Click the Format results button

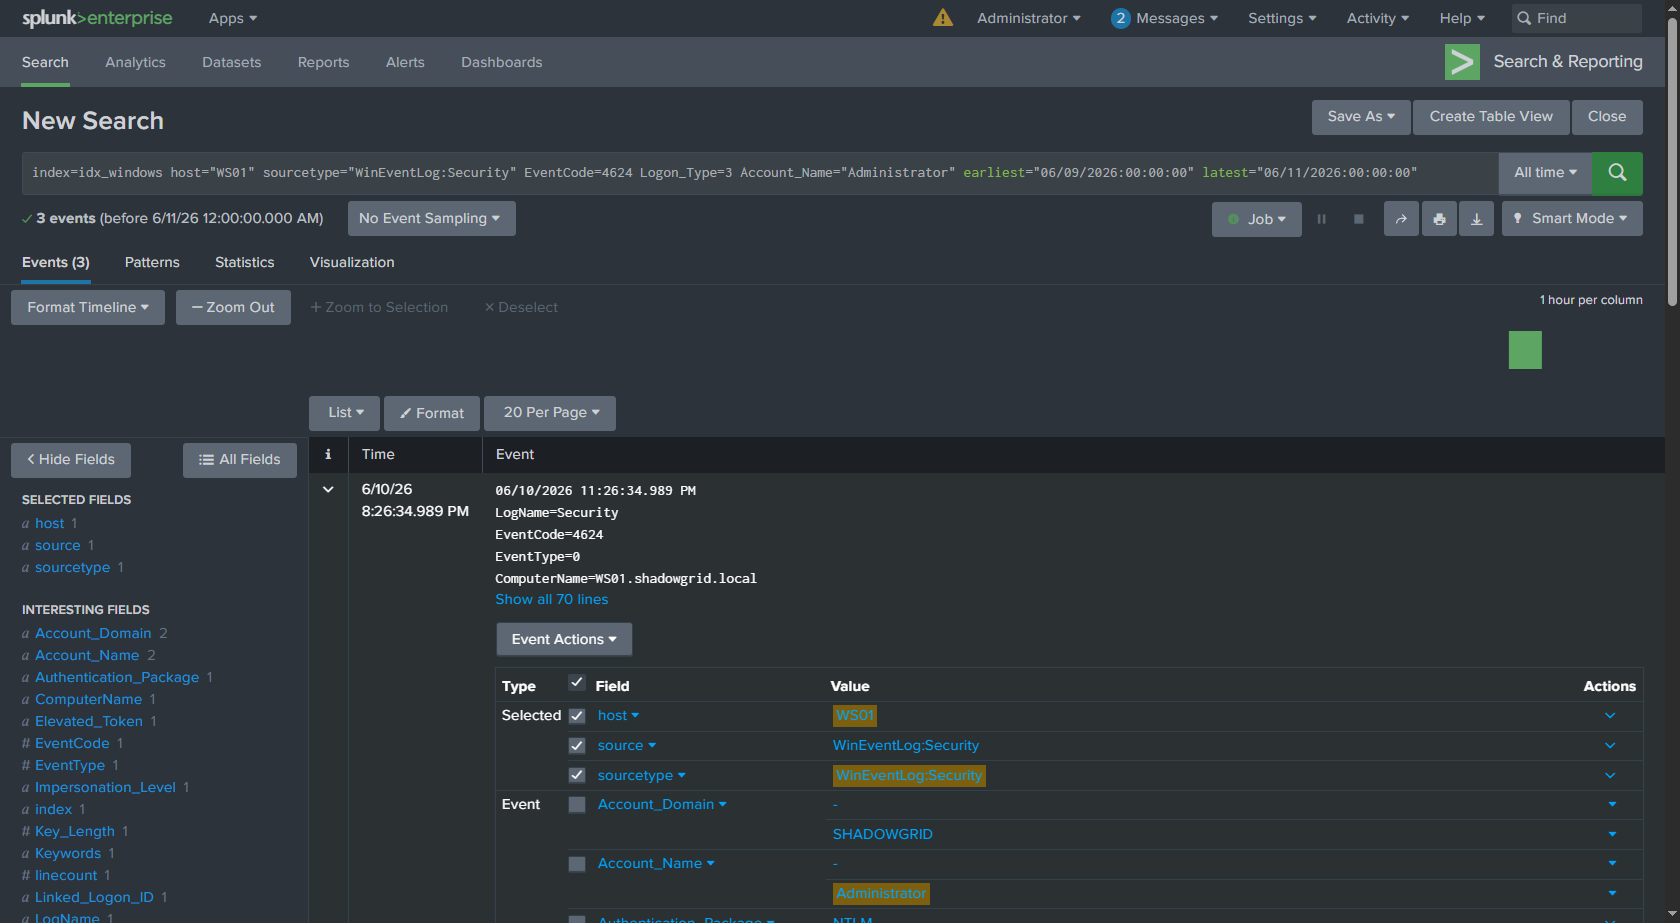coord(432,413)
